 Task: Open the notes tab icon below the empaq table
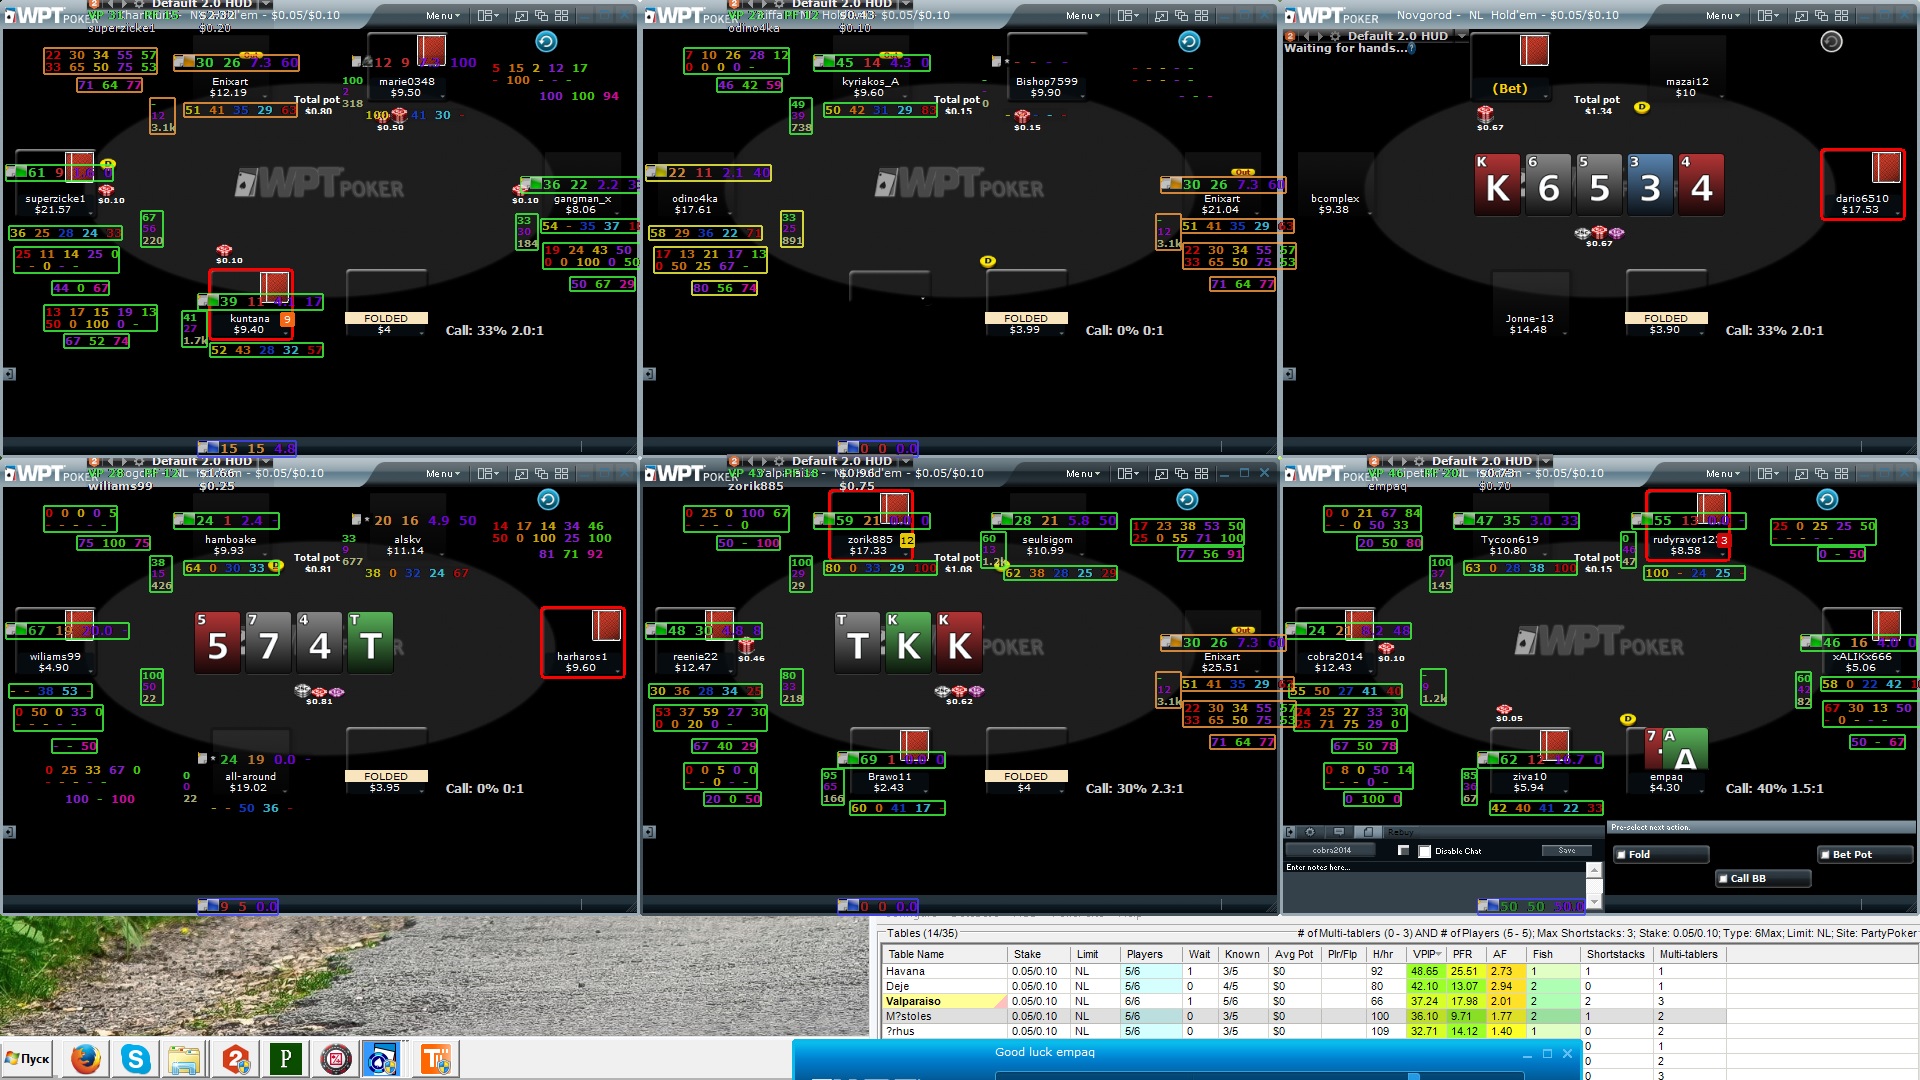coord(1368,832)
